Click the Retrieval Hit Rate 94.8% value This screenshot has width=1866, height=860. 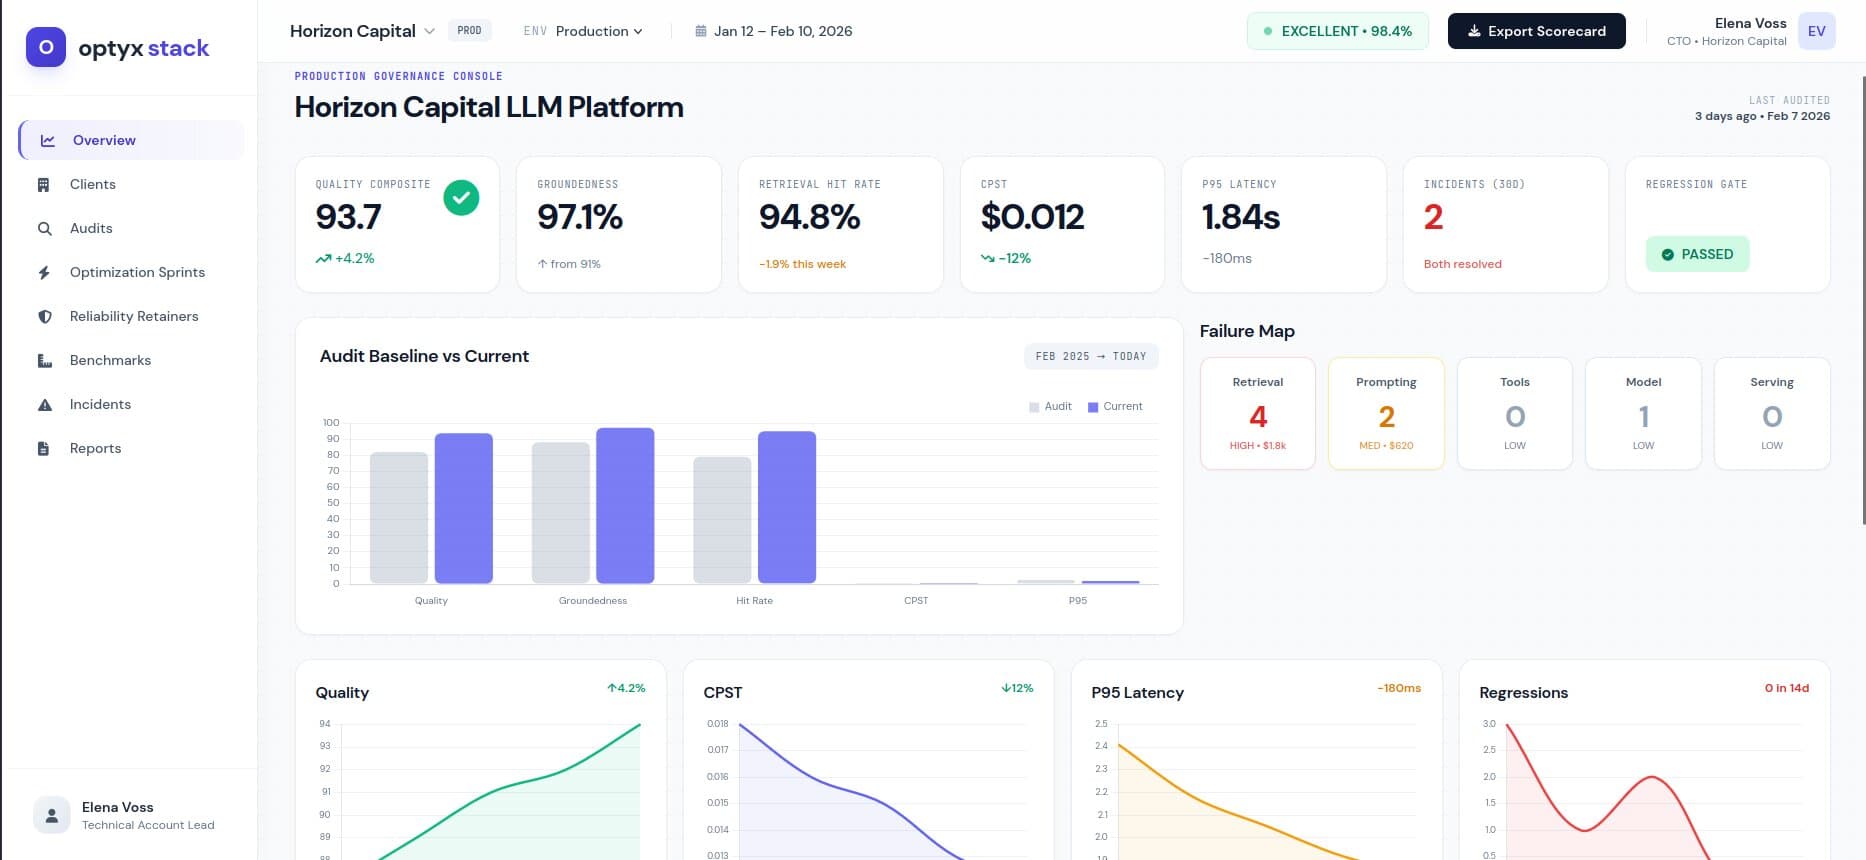click(x=810, y=217)
